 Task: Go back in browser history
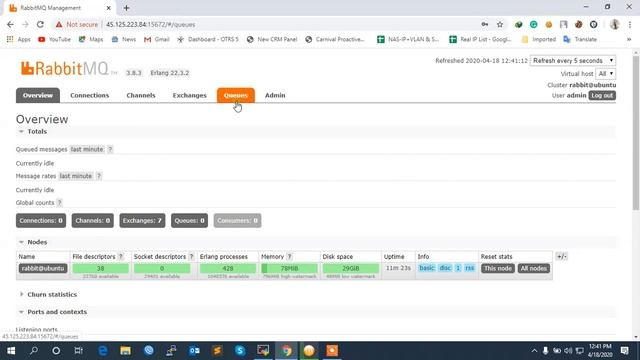pyautogui.click(x=10, y=24)
